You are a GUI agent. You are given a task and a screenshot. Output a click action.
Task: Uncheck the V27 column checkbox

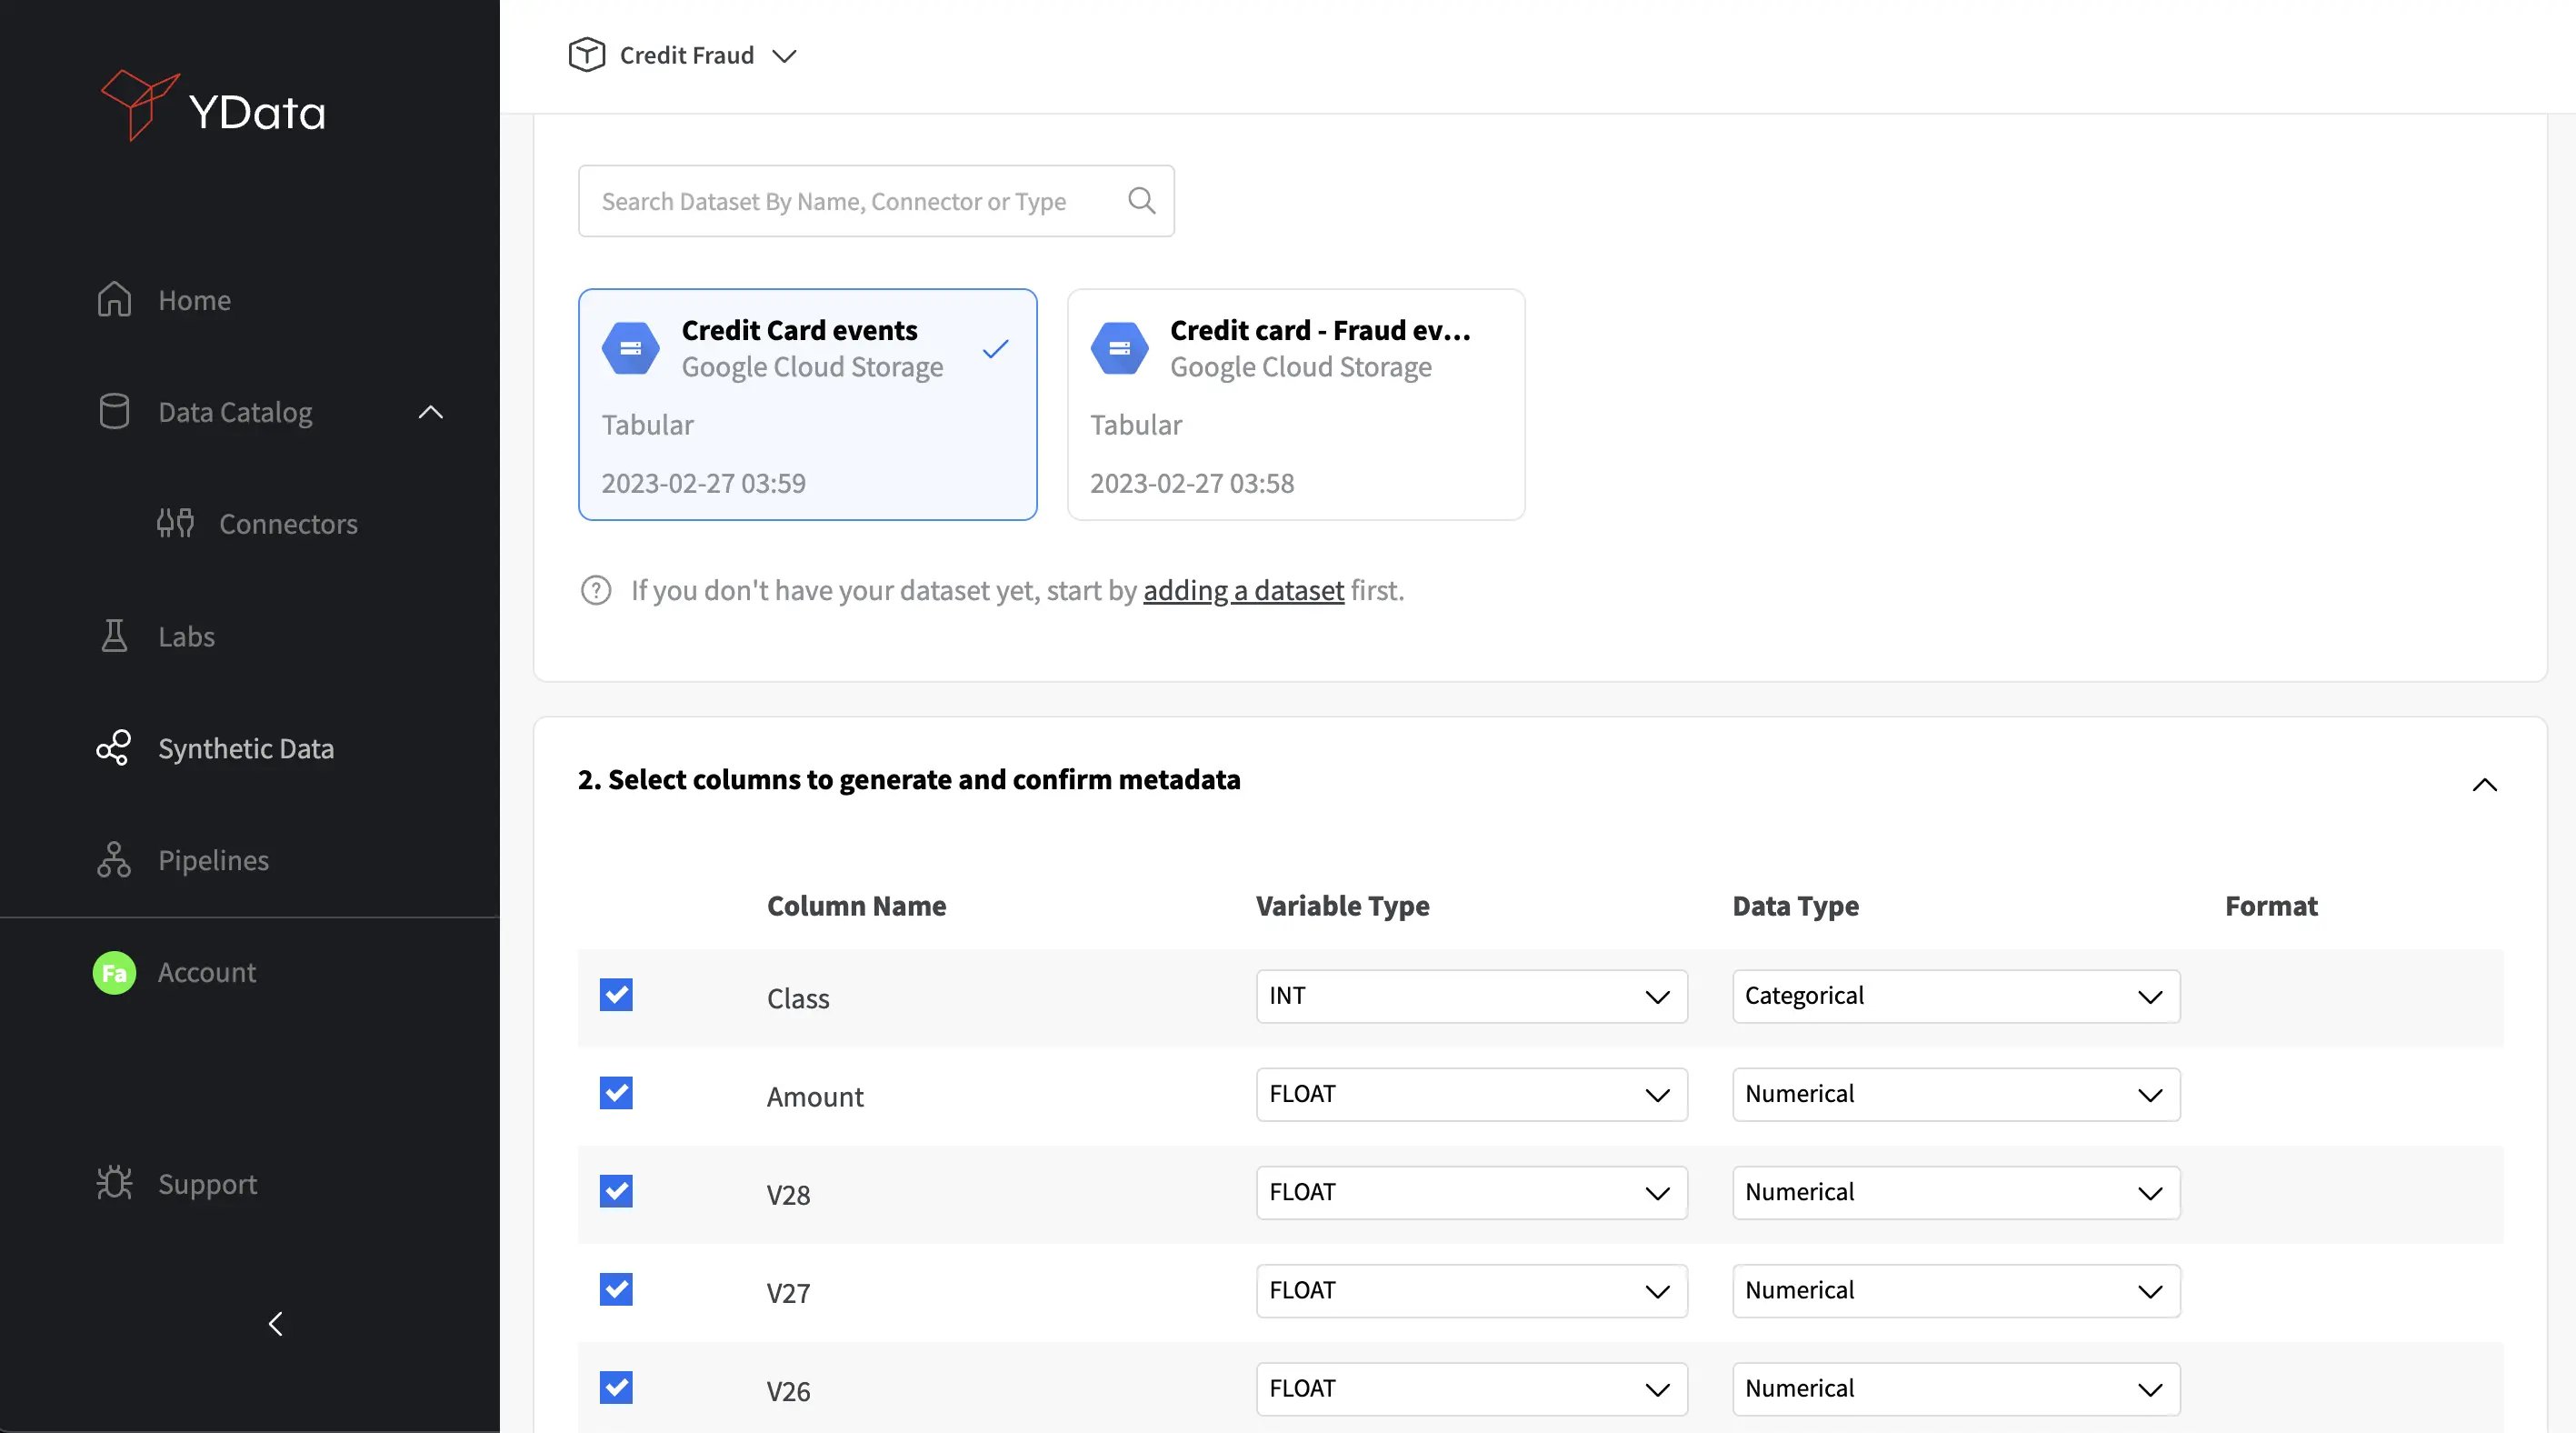point(616,1289)
